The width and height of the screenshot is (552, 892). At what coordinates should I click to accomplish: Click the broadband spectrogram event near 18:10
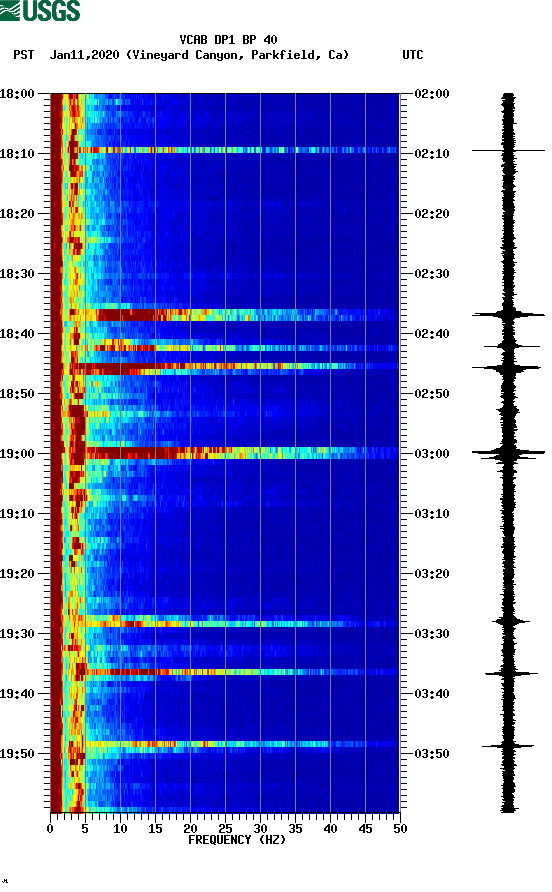coord(238,150)
